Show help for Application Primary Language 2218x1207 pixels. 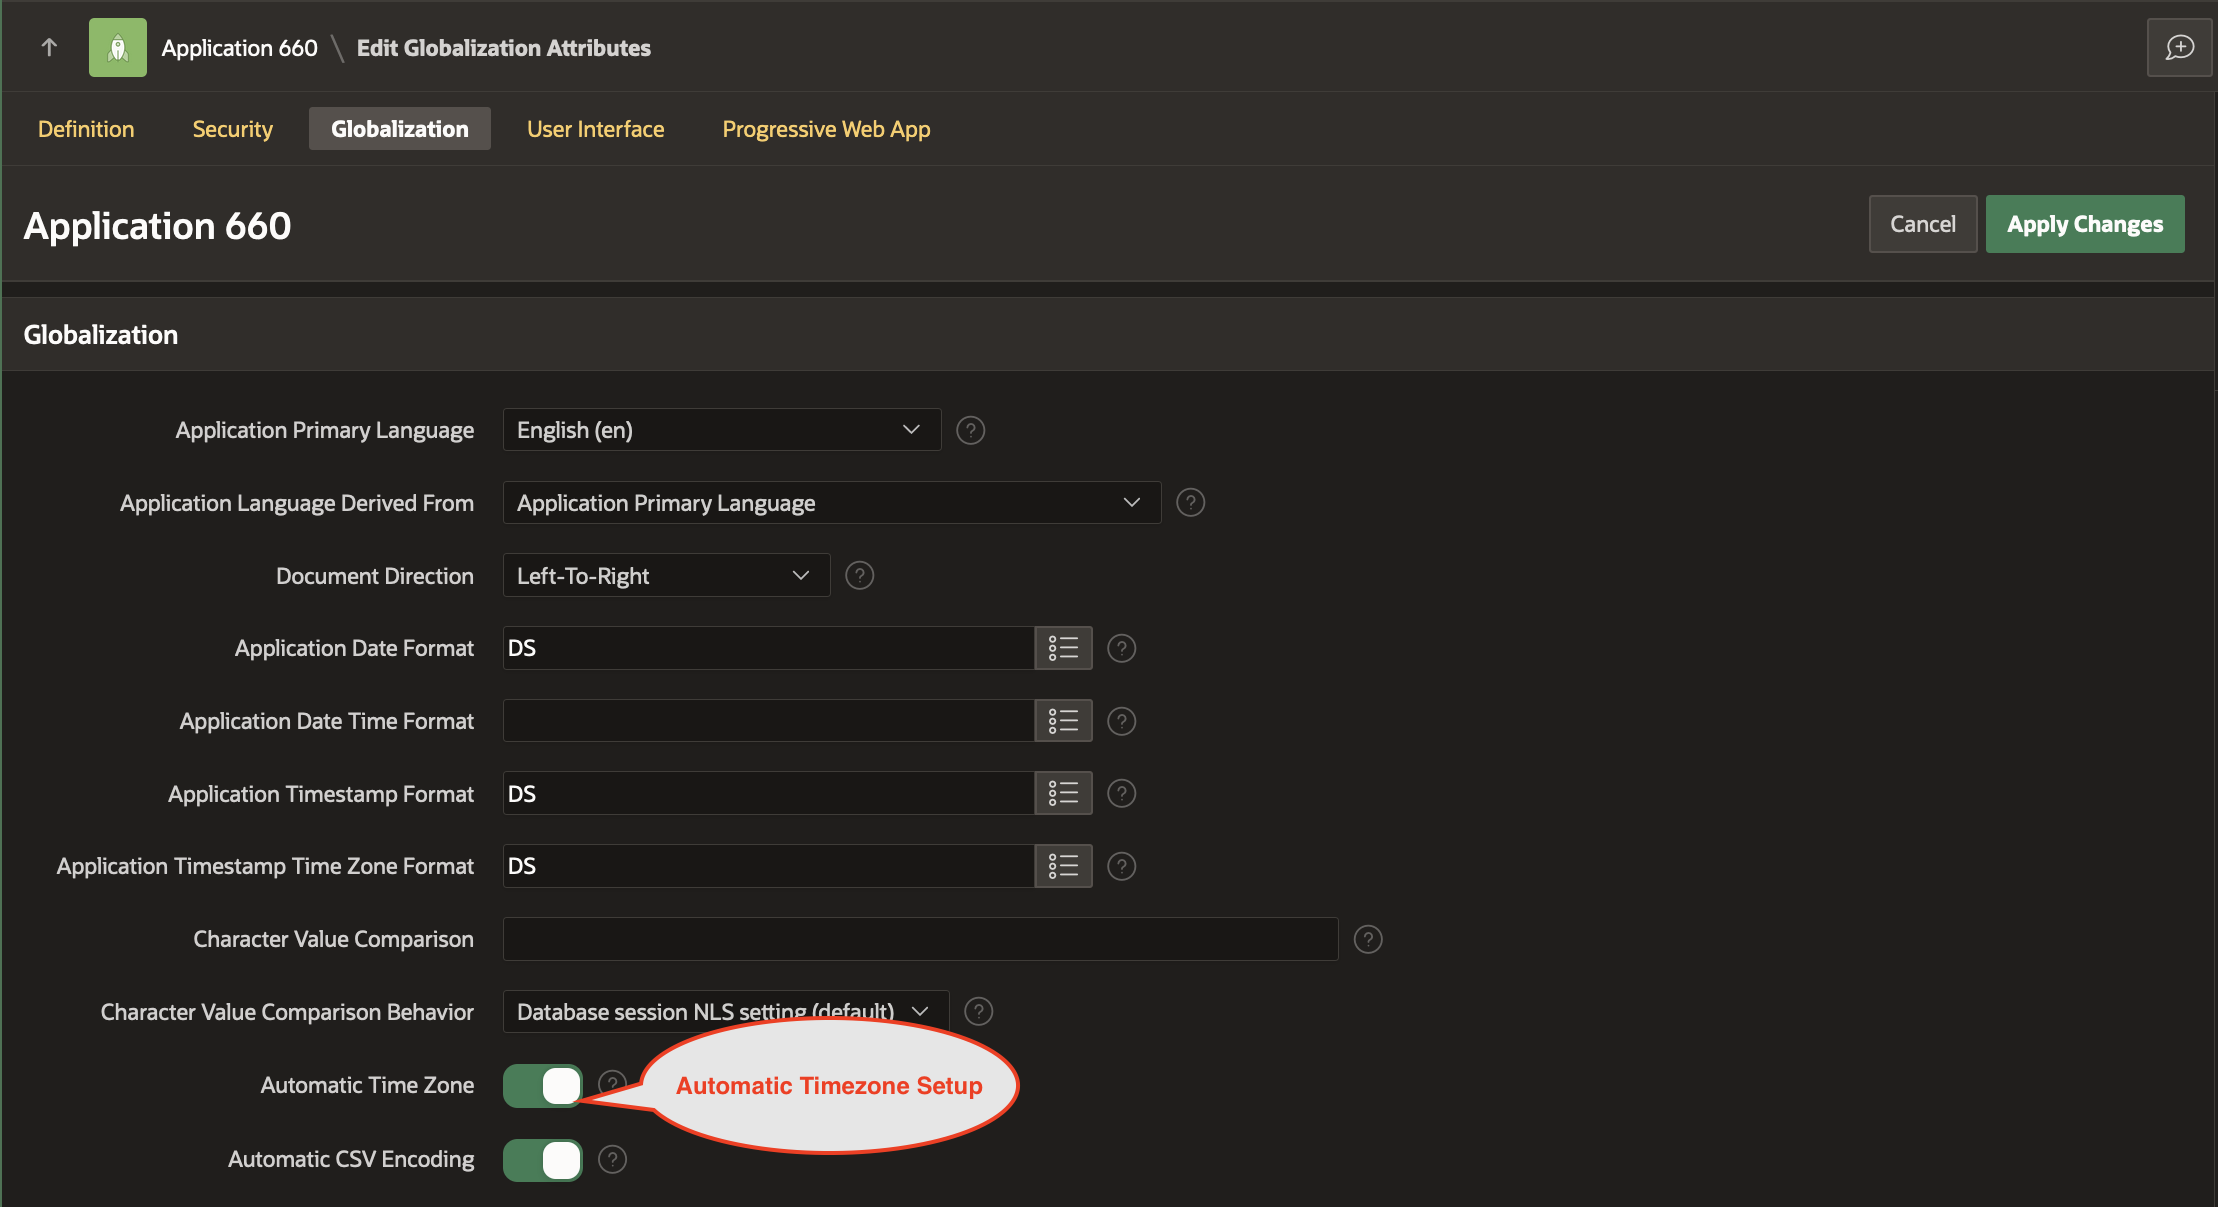pos(970,430)
